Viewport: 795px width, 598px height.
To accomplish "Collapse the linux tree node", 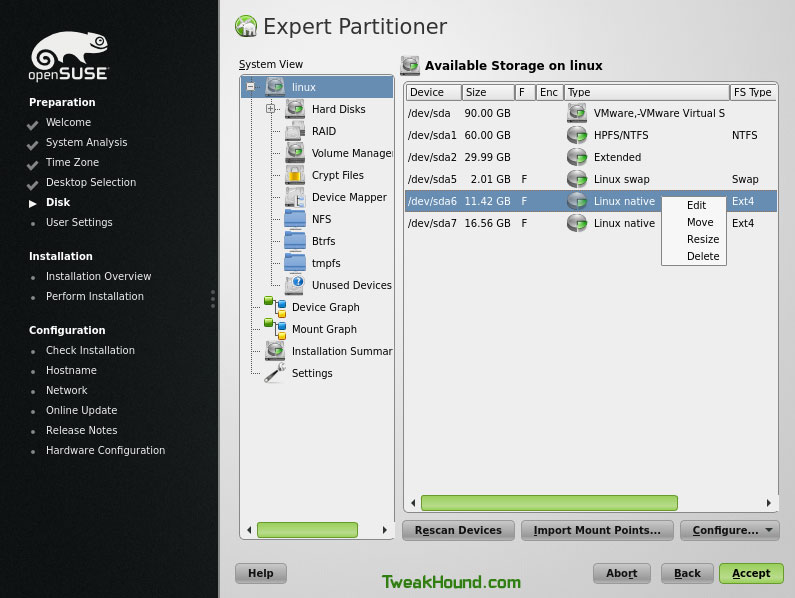I will click(250, 87).
